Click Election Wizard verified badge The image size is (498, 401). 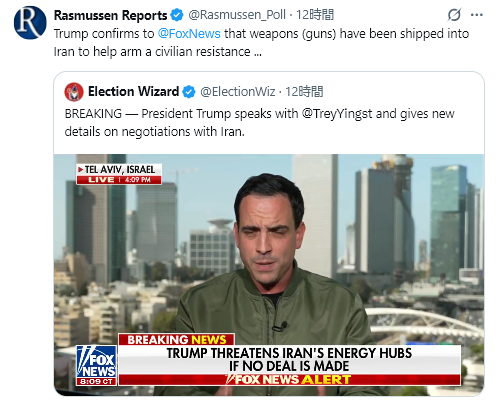pyautogui.click(x=189, y=91)
